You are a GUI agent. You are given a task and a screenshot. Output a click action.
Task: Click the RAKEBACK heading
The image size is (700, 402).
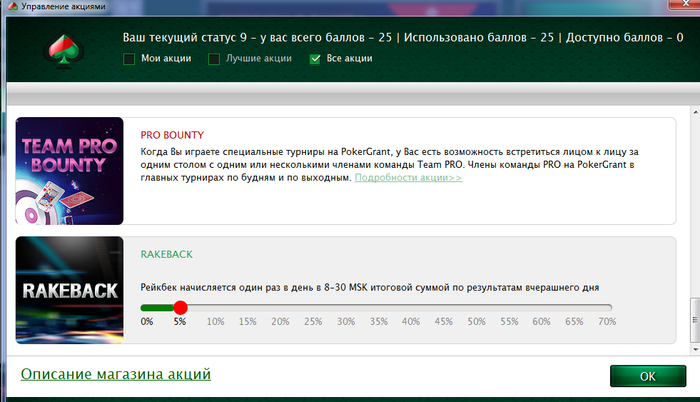click(x=167, y=254)
